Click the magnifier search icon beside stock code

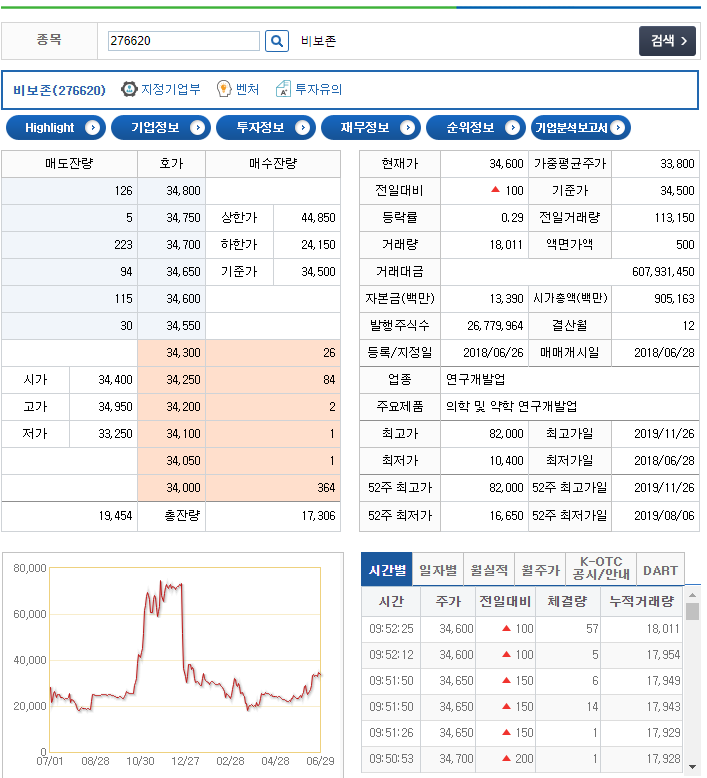pyautogui.click(x=277, y=41)
